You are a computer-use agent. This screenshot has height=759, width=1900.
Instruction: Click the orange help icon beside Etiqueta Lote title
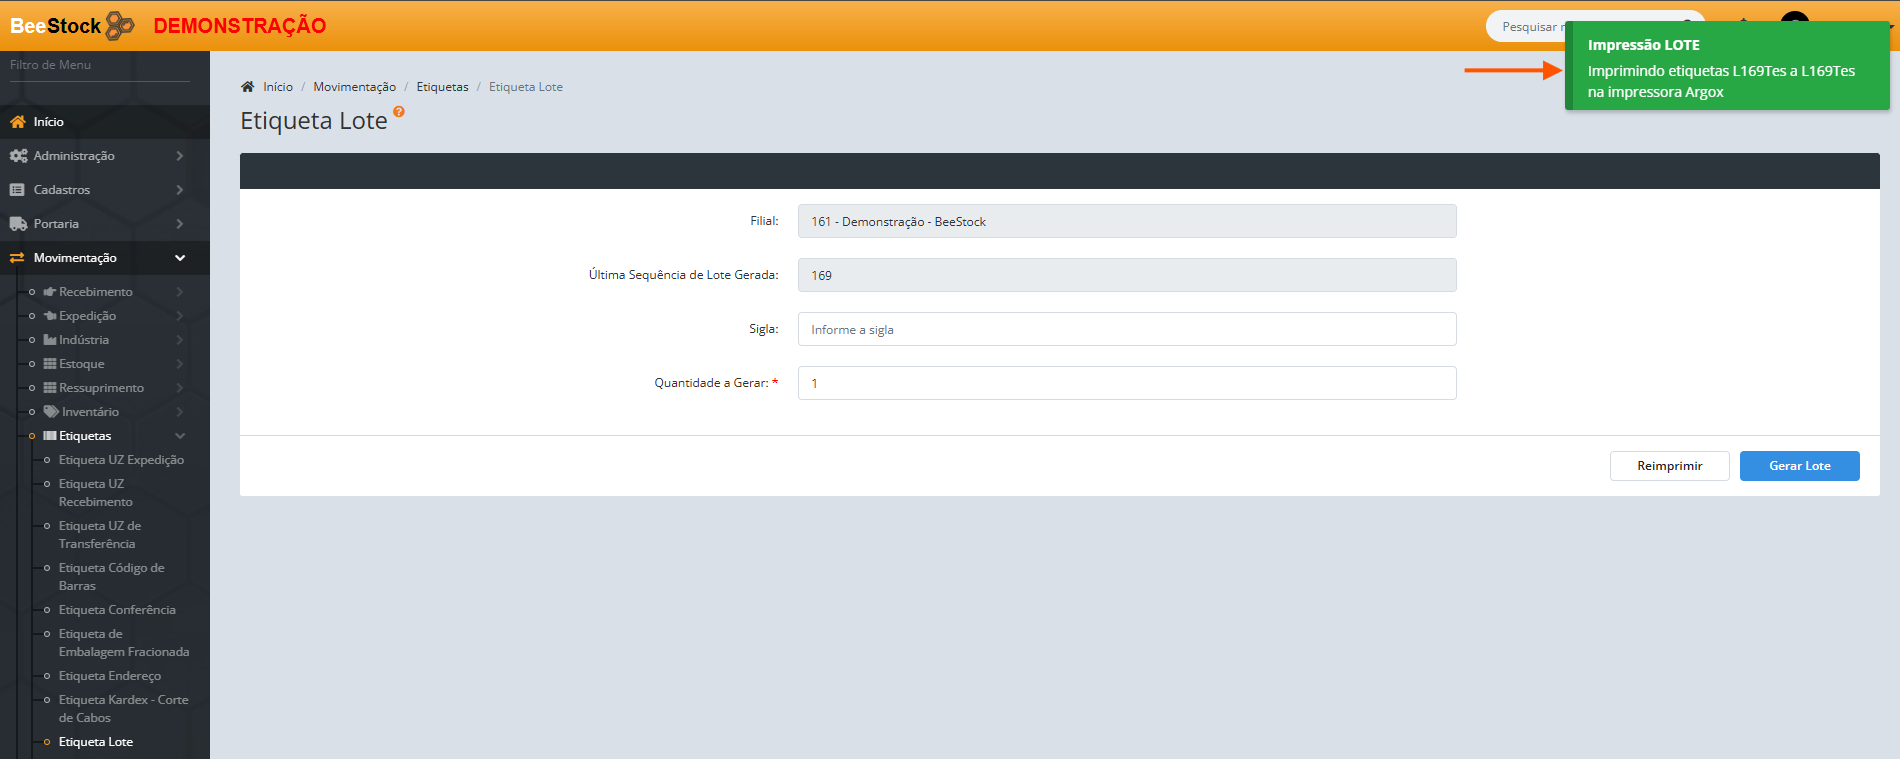click(399, 112)
